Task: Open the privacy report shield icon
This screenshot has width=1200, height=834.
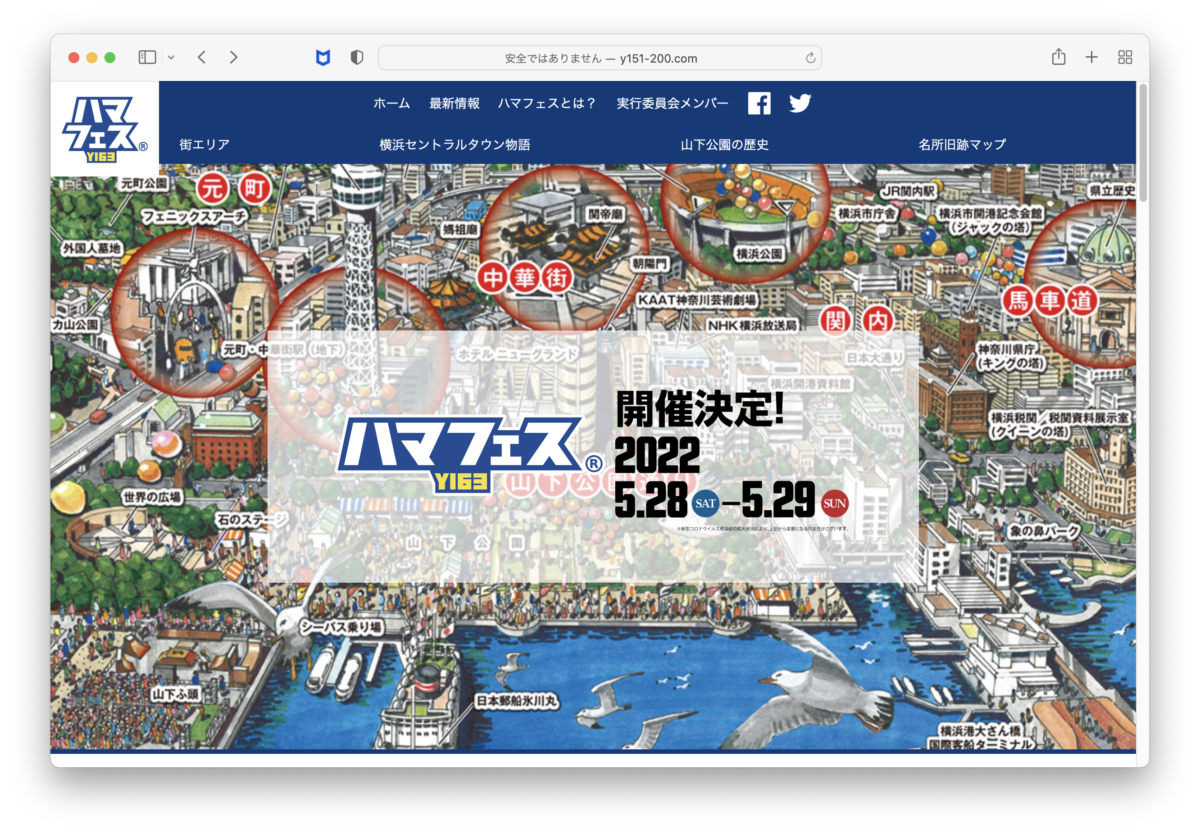Action: pyautogui.click(x=356, y=58)
